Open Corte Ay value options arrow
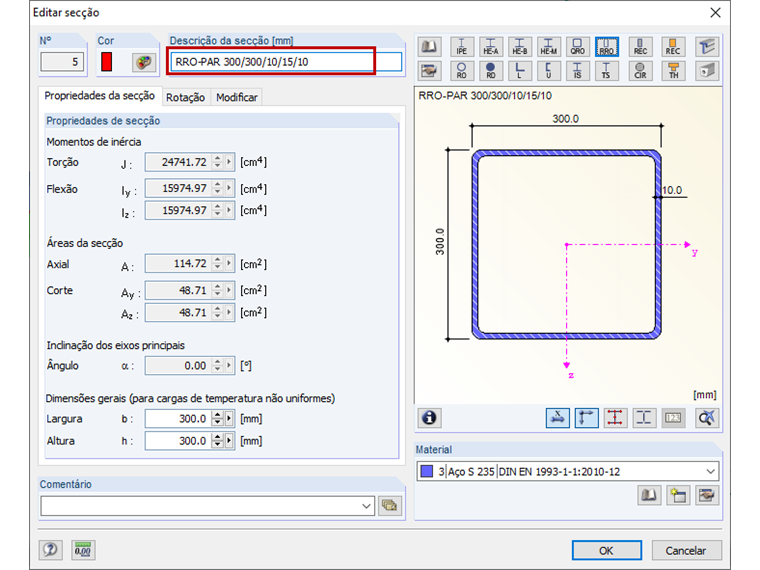 229,290
